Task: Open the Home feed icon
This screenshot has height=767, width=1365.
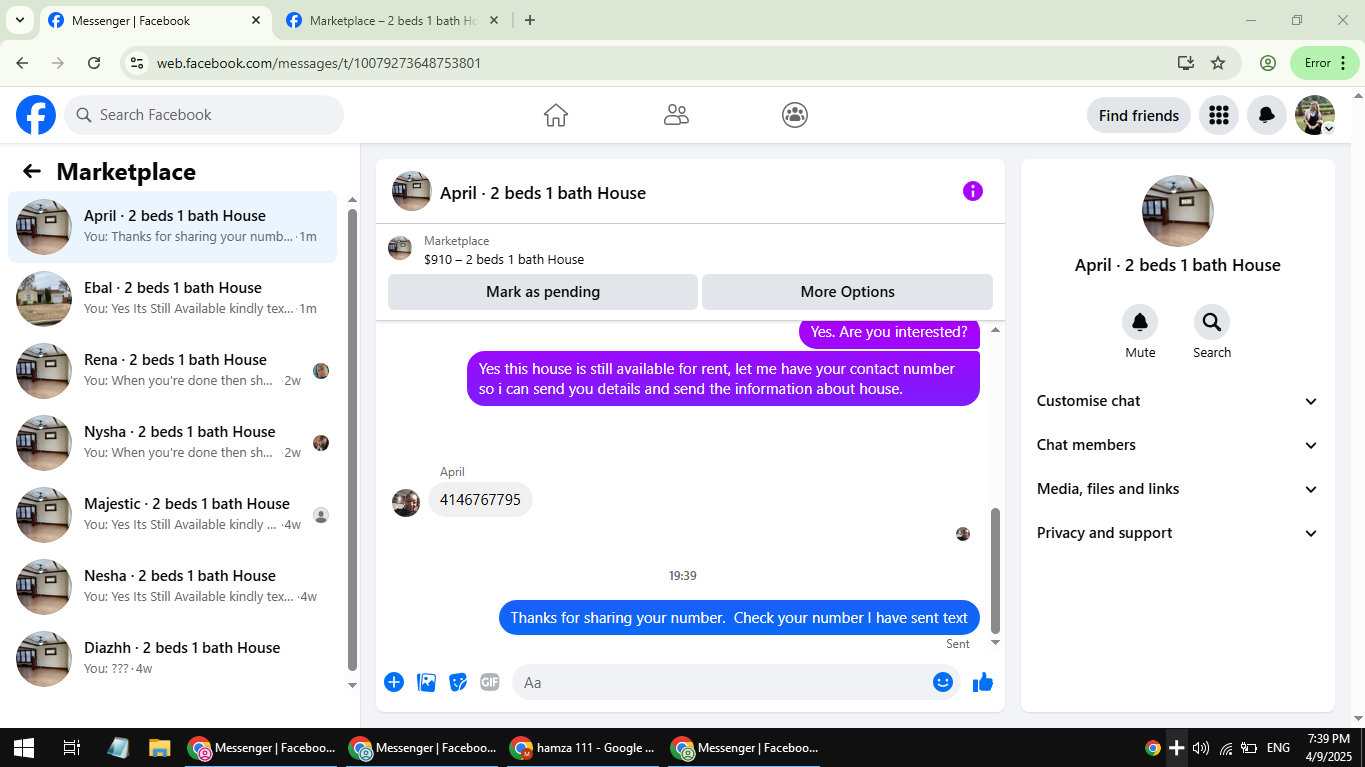Action: tap(556, 115)
